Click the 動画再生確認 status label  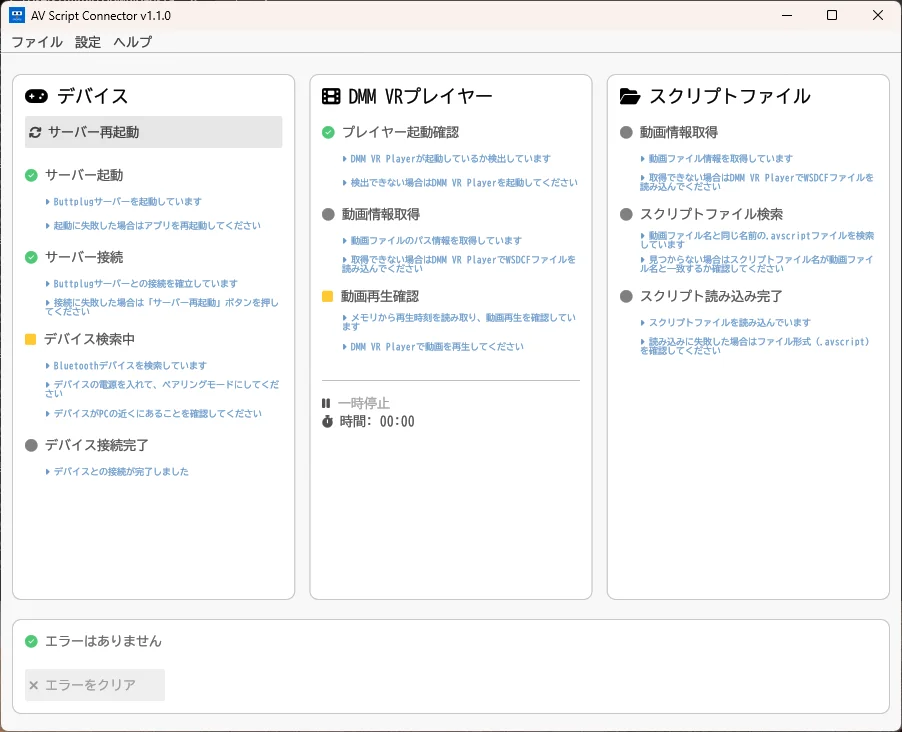(x=380, y=296)
